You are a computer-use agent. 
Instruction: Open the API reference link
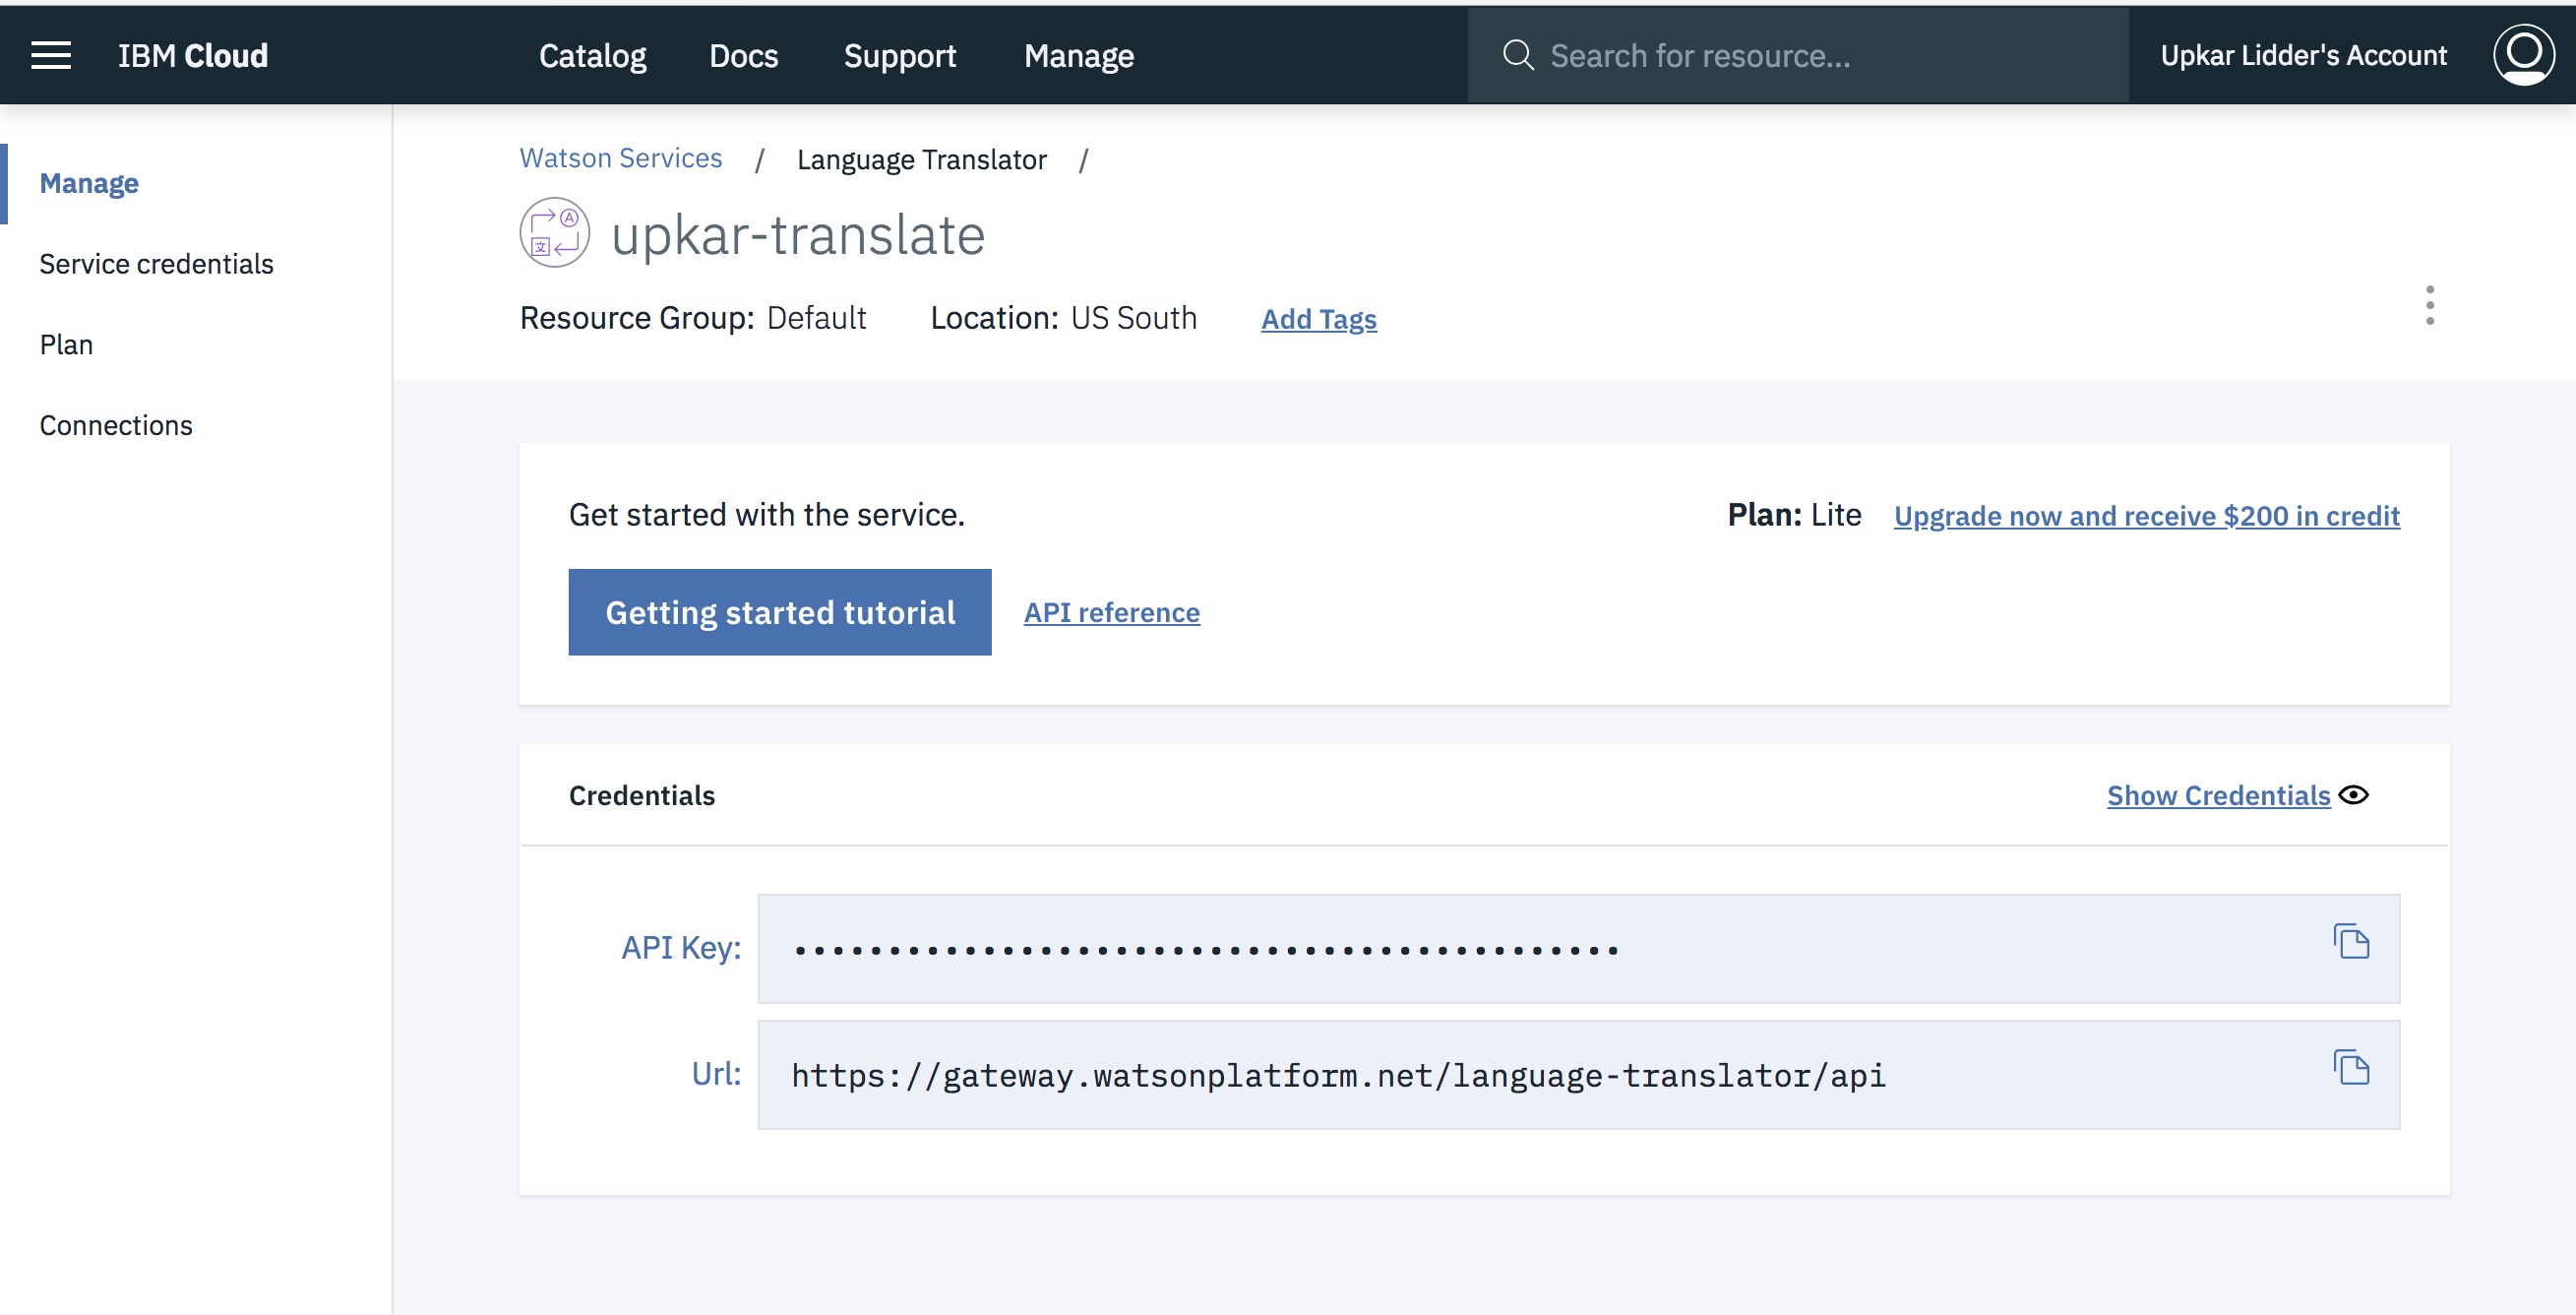1111,612
